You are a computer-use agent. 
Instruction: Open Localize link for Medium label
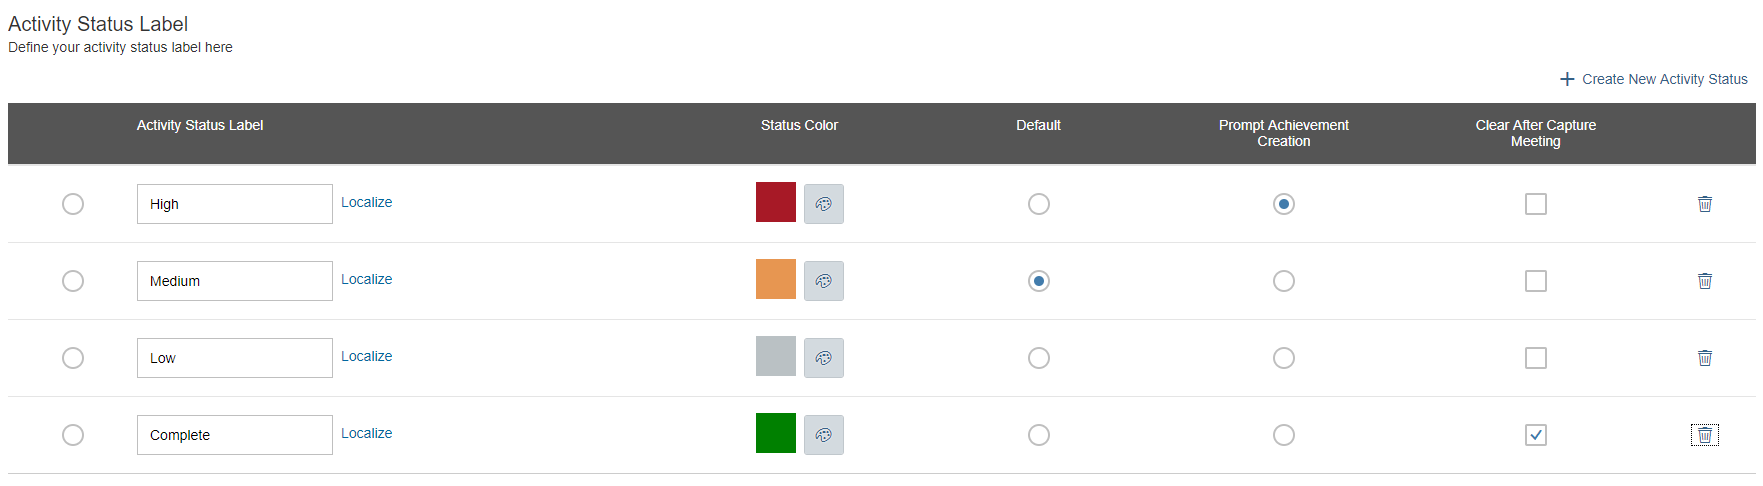[x=367, y=279]
